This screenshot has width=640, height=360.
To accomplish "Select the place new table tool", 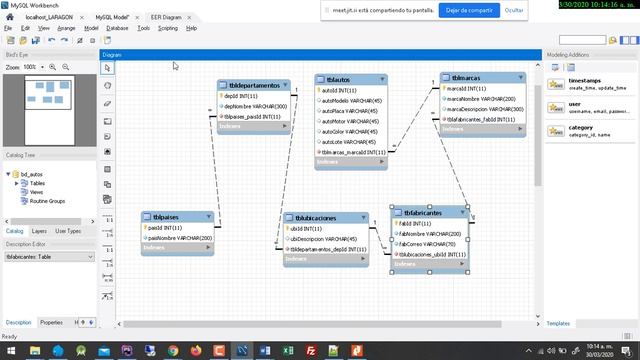I will pos(107,169).
